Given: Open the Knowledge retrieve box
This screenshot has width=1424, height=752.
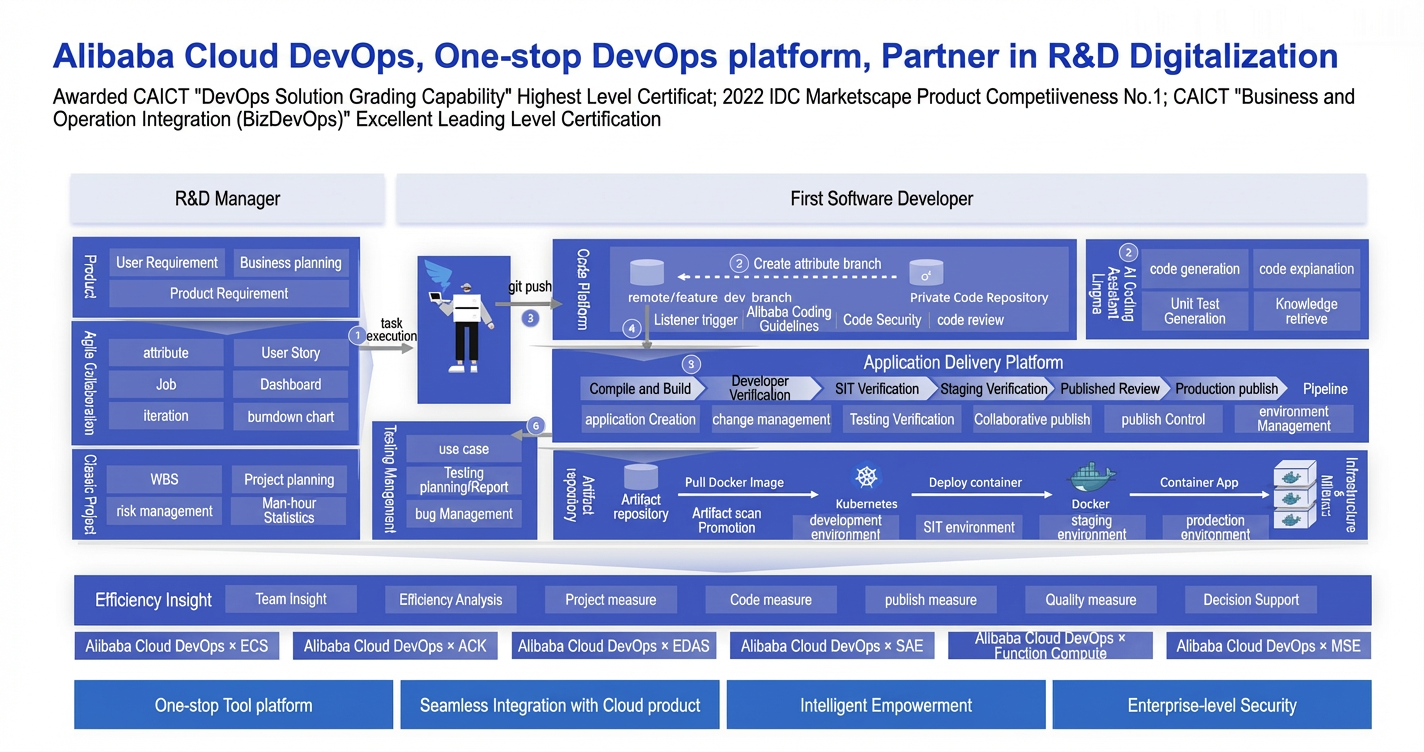Looking at the screenshot, I should (x=1306, y=311).
